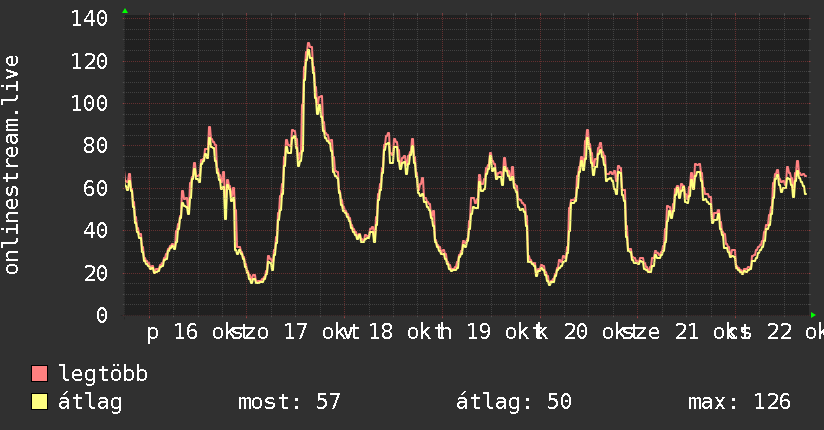Click the green arrow at y-axis top
Viewport: 824px width, 430px height.
(x=125, y=11)
